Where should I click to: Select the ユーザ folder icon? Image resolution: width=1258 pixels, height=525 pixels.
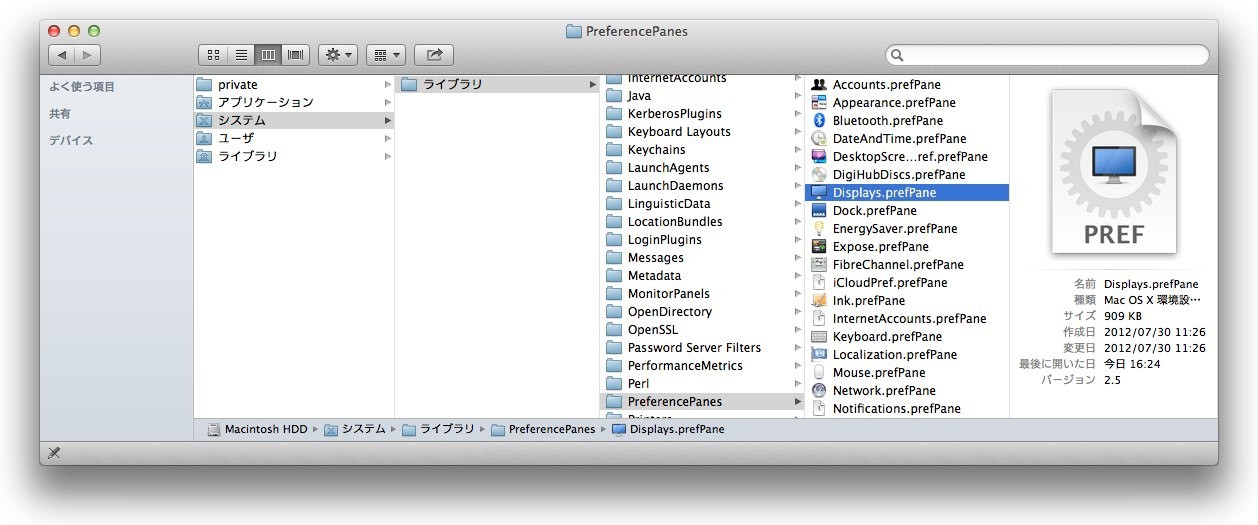[x=204, y=138]
